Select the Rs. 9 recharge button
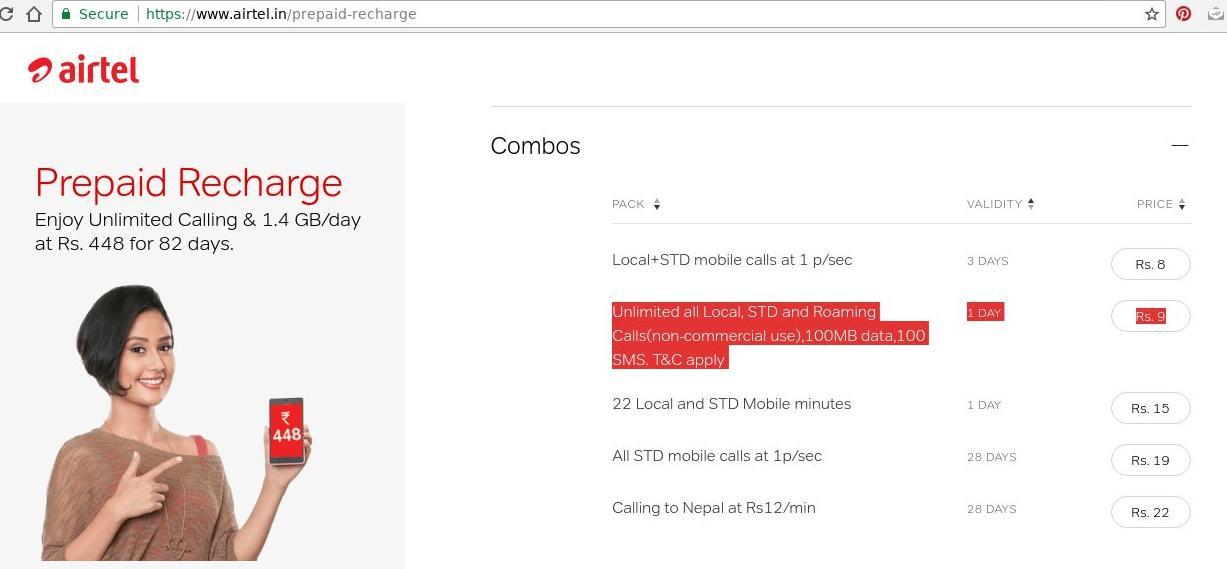 (1150, 316)
